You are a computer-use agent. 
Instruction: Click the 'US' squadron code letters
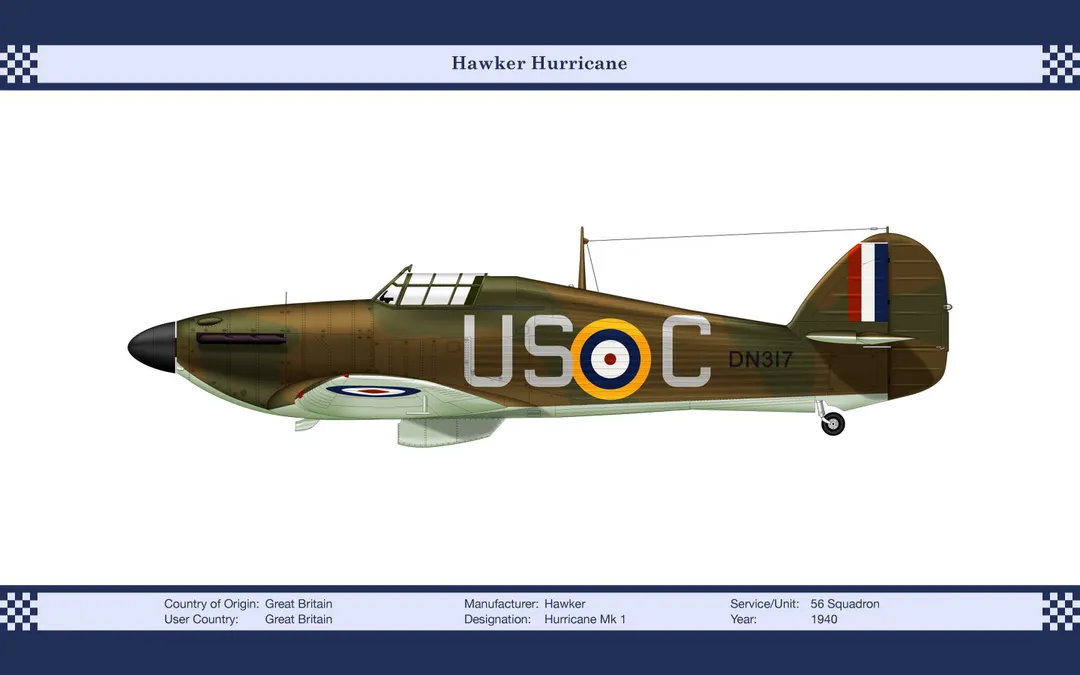[x=518, y=351]
